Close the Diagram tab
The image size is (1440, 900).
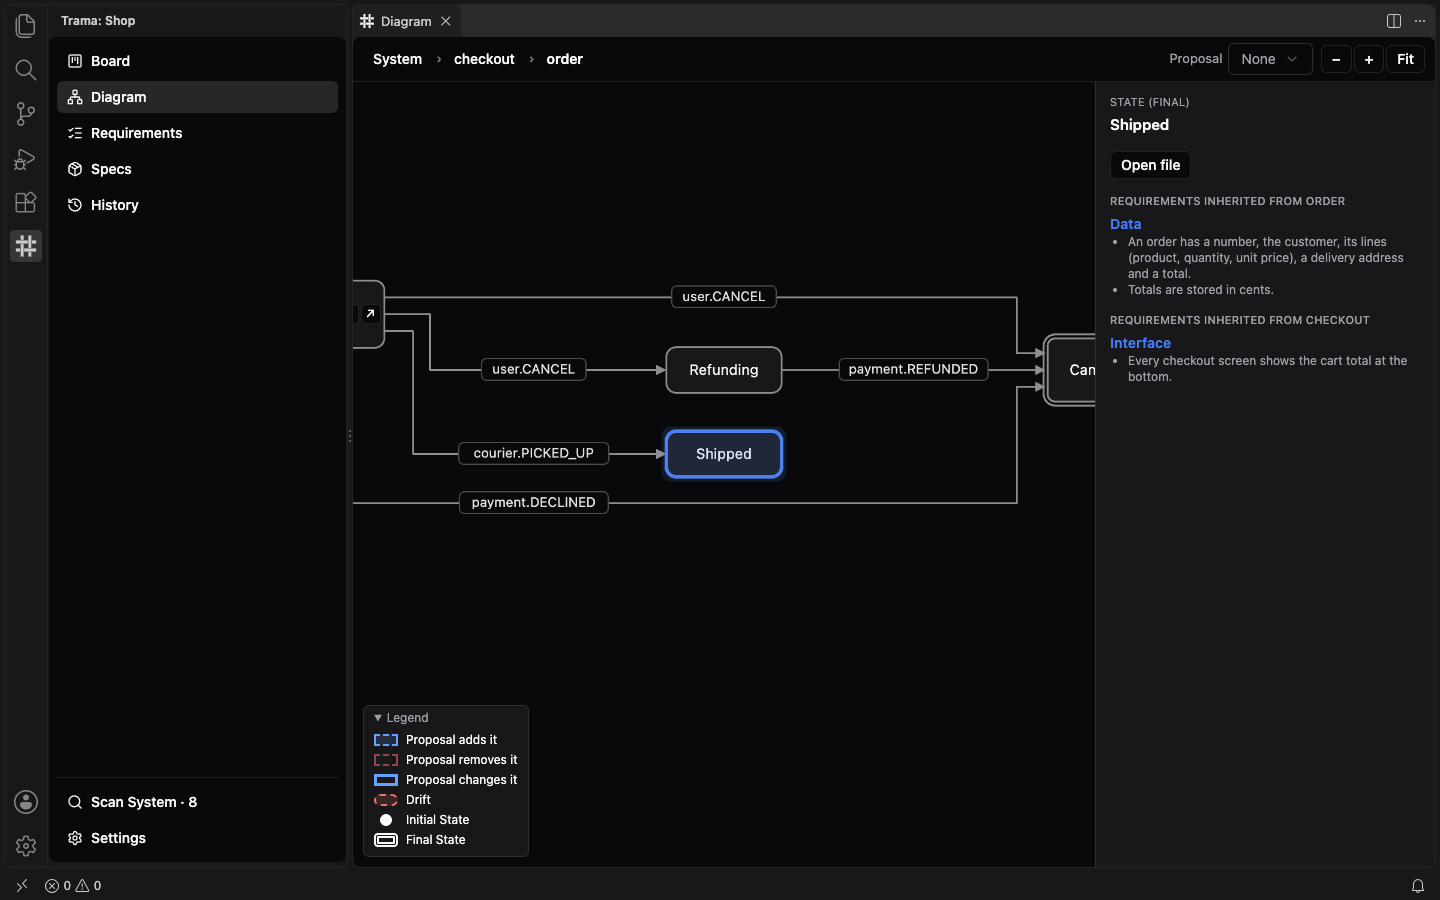pyautogui.click(x=446, y=21)
